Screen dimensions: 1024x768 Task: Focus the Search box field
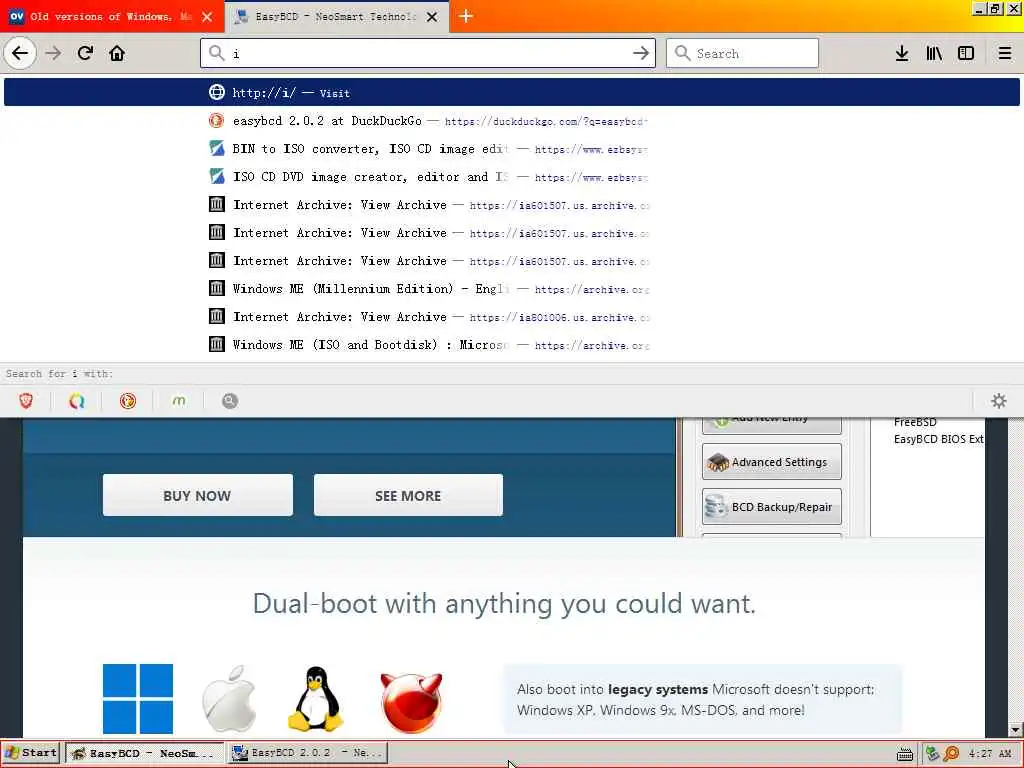(742, 53)
